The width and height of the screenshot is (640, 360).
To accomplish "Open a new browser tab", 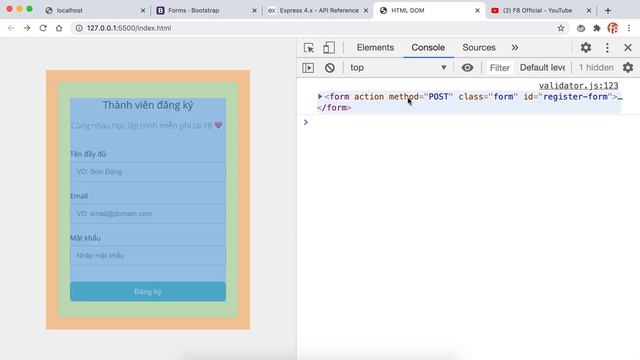I will click(608, 11).
